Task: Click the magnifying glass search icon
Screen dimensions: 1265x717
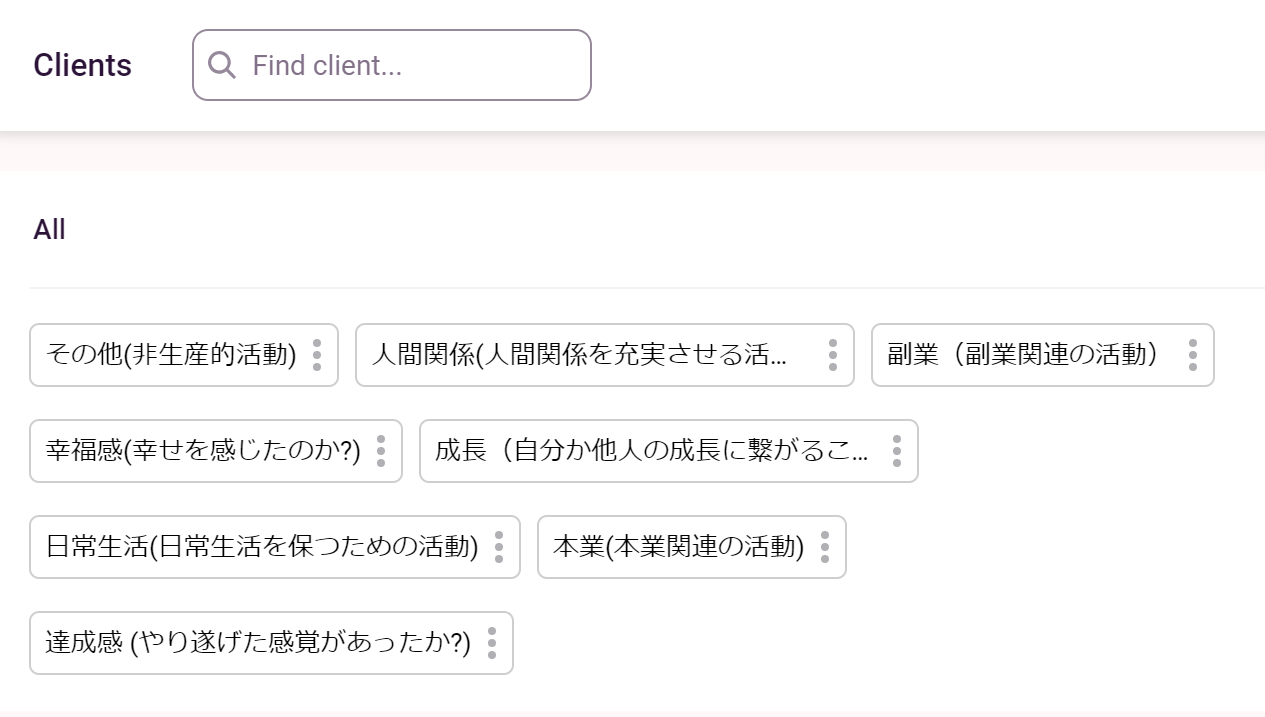Action: [221, 65]
